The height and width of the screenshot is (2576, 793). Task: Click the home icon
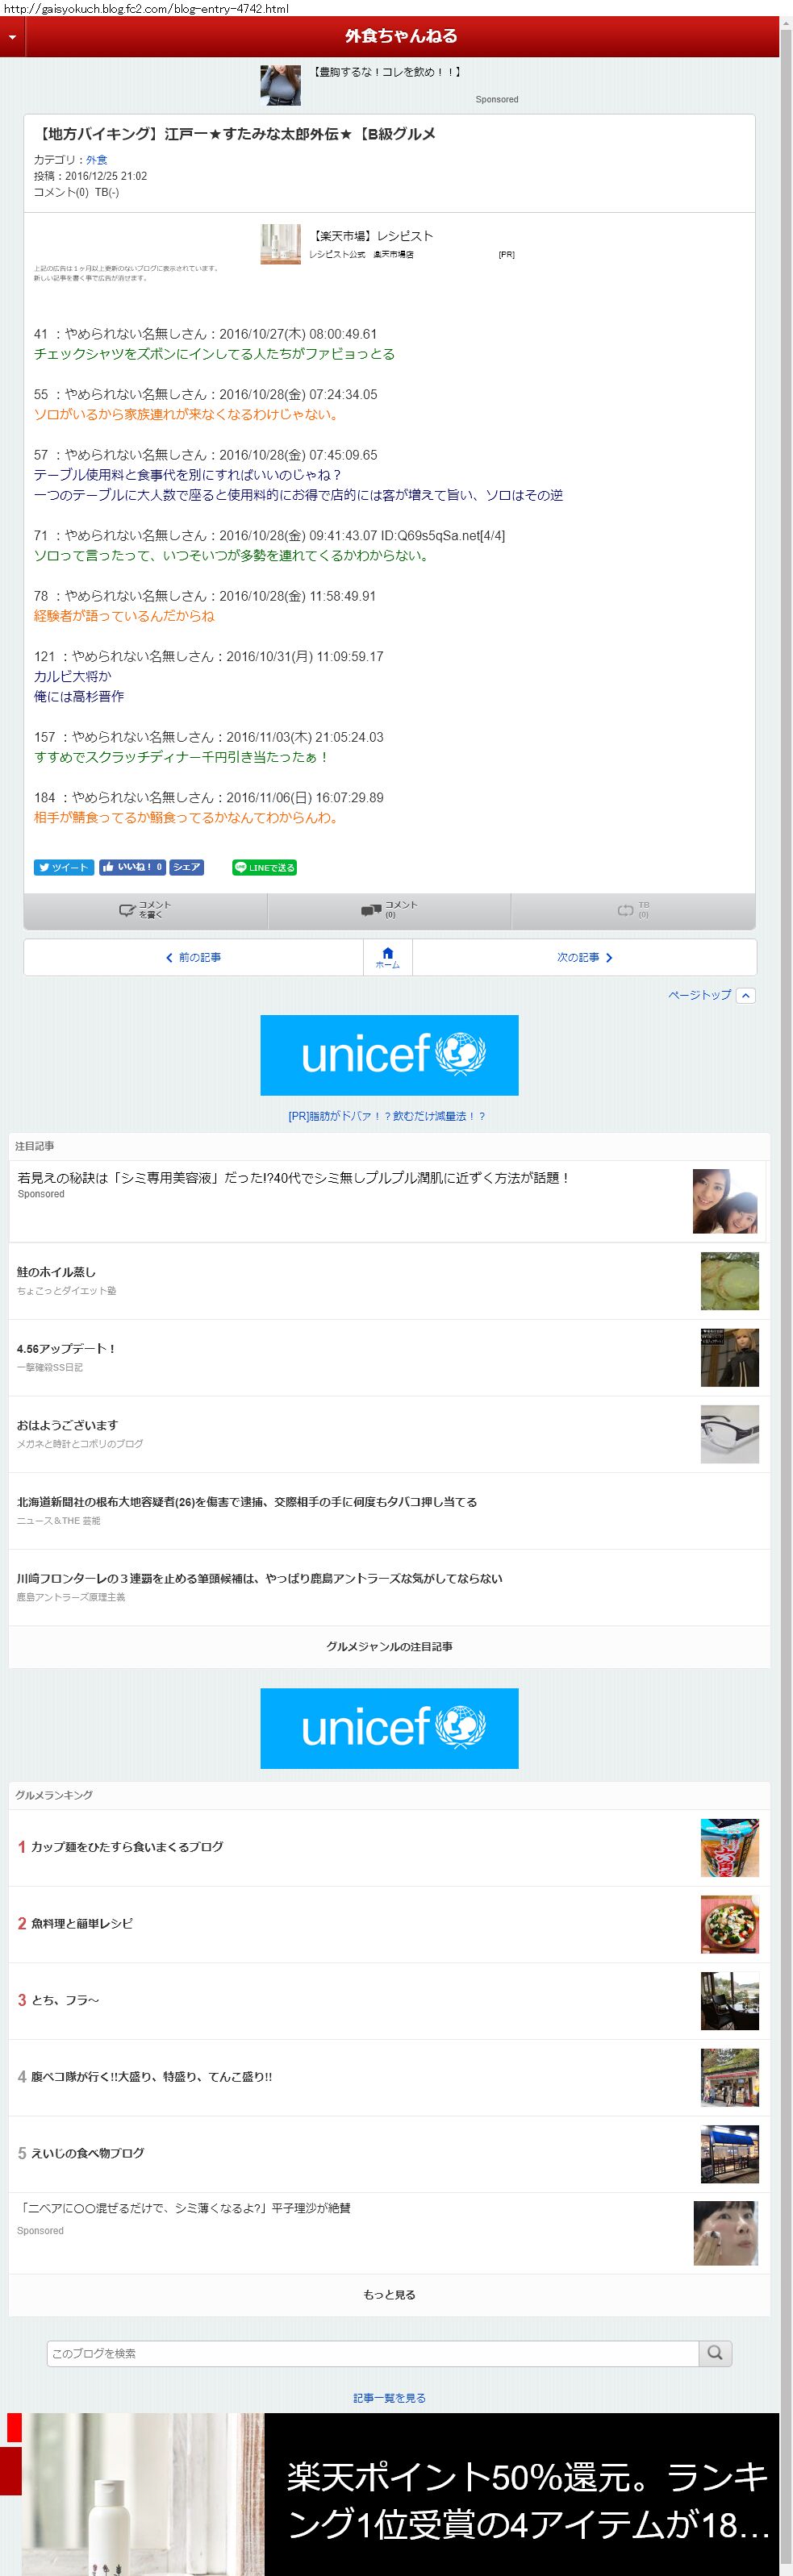(388, 956)
